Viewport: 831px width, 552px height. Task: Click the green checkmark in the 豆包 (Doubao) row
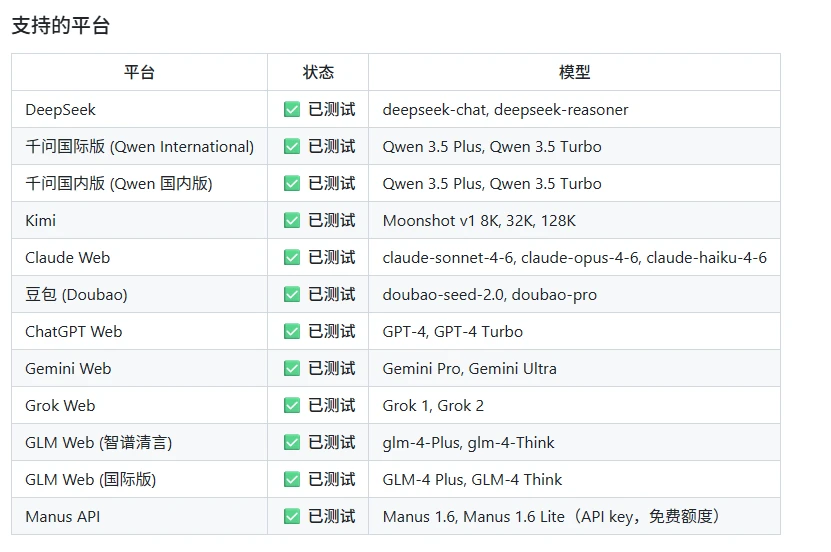[291, 295]
